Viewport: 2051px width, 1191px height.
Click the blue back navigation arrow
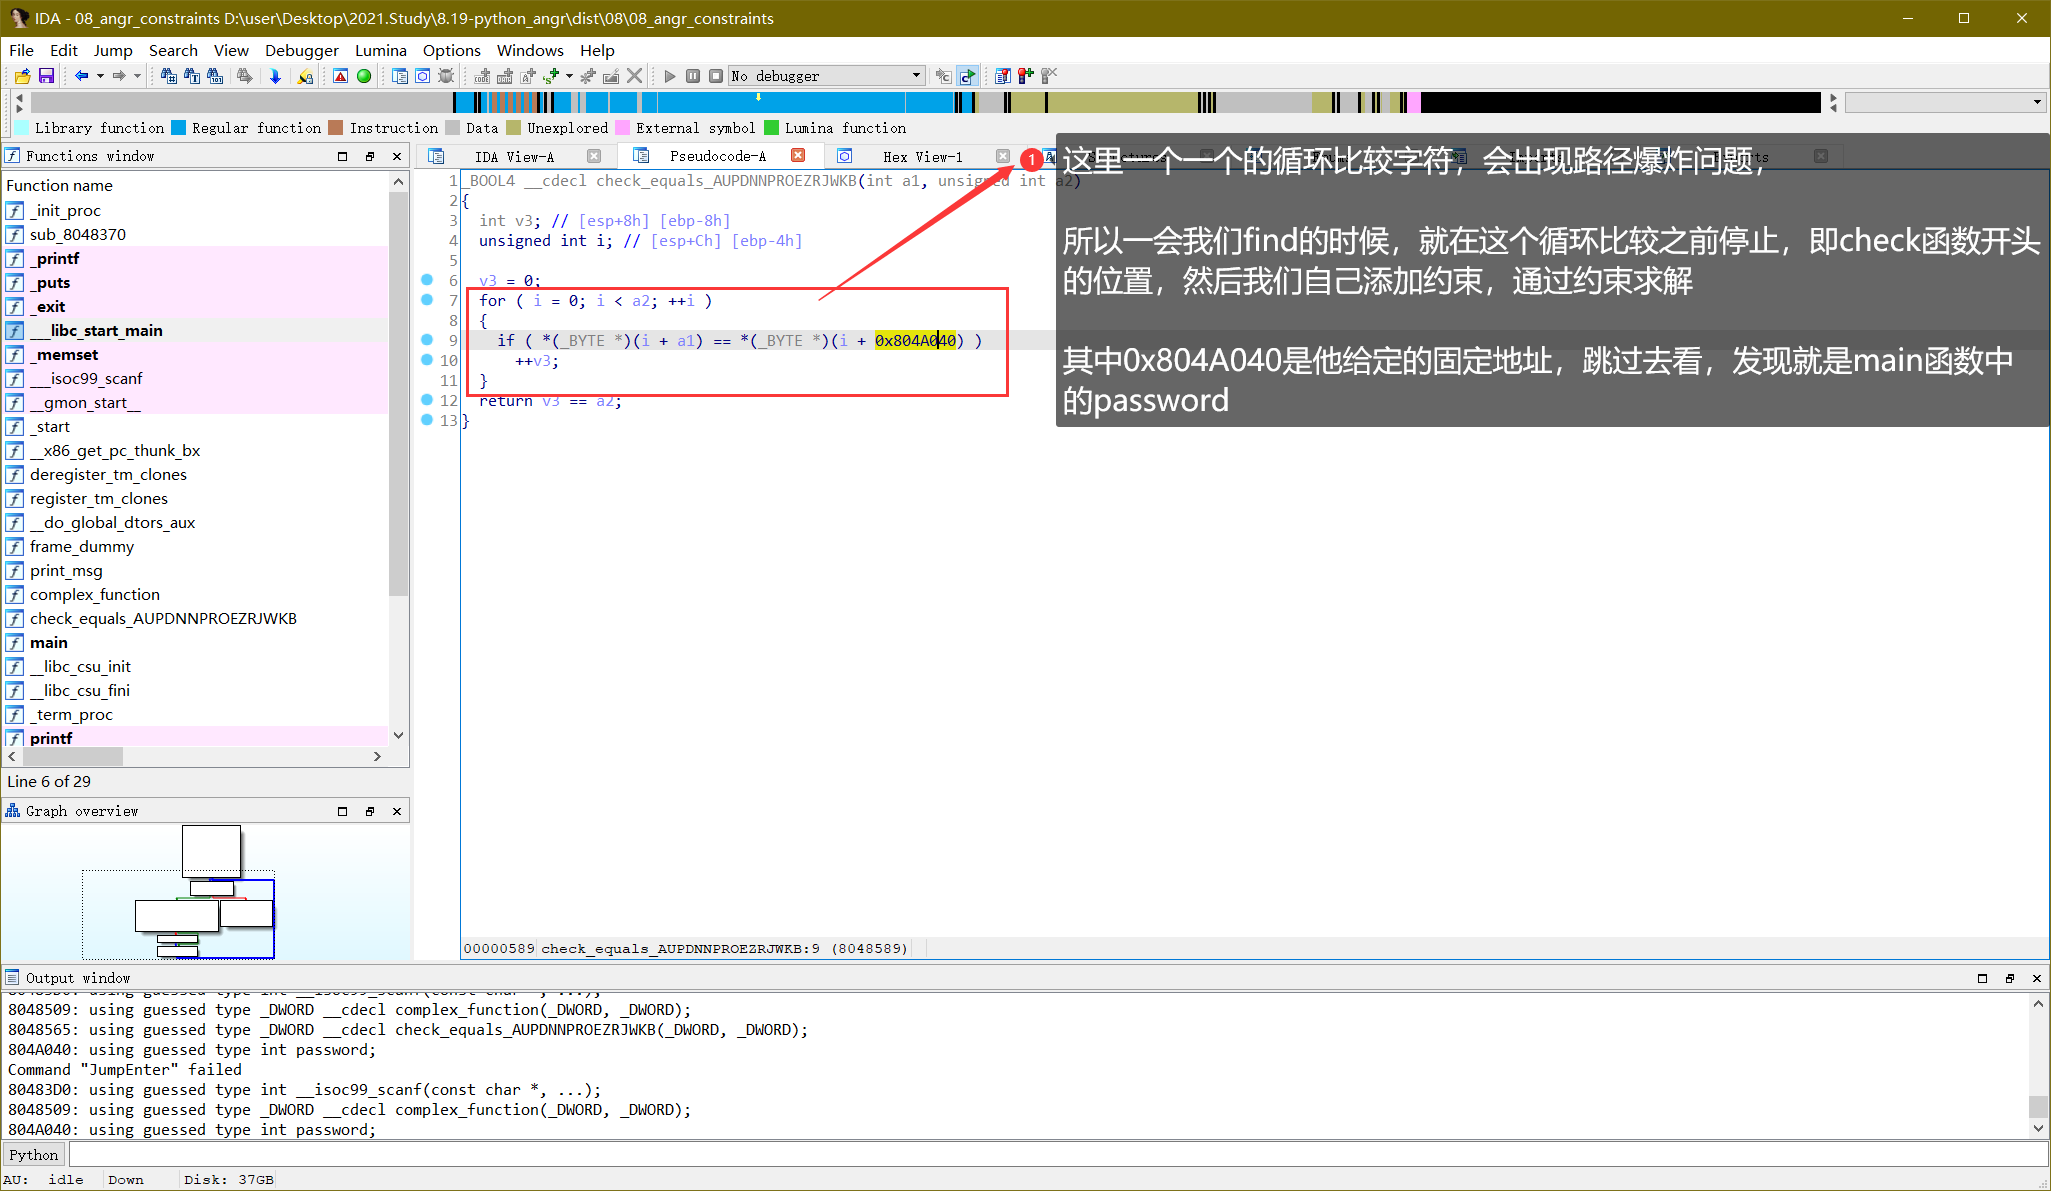click(x=81, y=76)
